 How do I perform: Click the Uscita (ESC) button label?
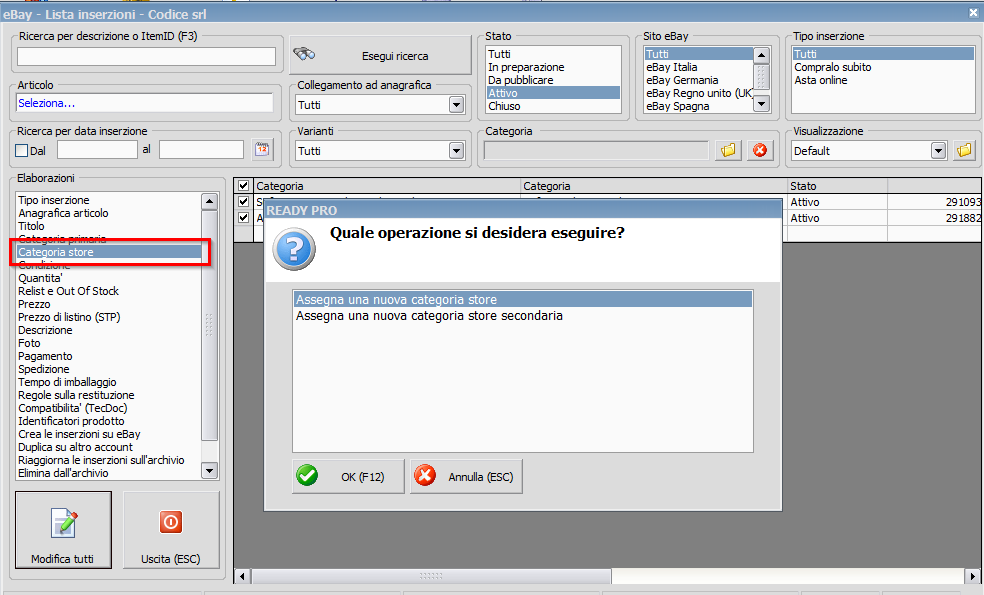171,559
